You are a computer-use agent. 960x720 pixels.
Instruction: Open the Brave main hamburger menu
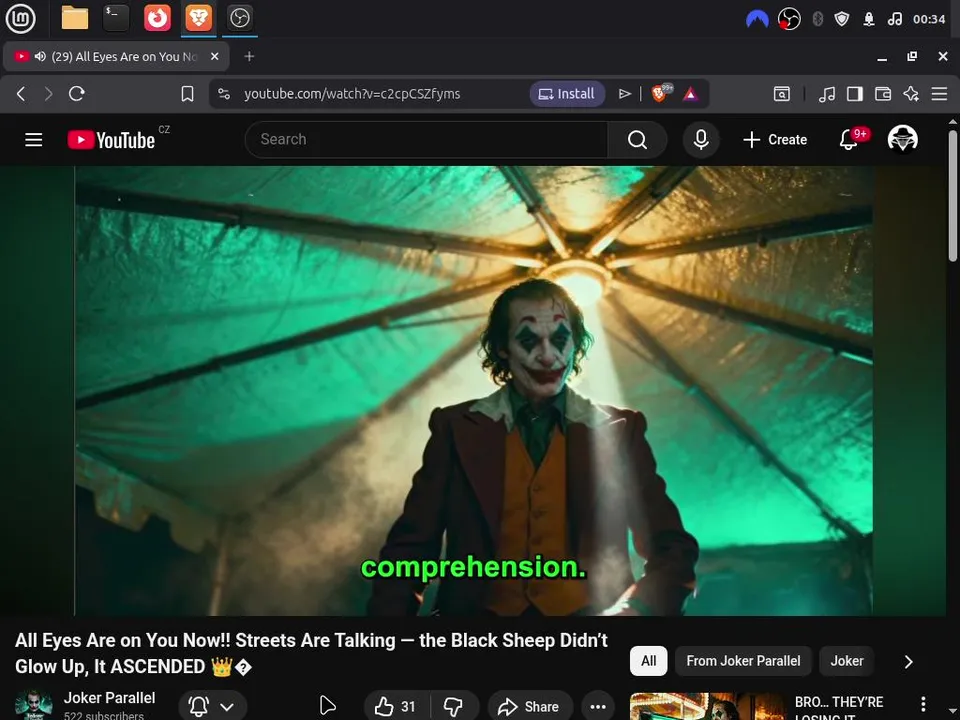pyautogui.click(x=939, y=94)
